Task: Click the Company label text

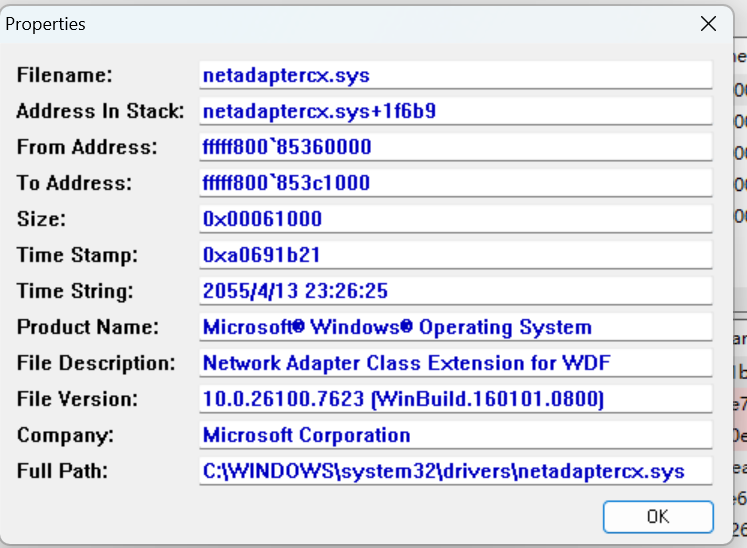Action: tap(65, 436)
